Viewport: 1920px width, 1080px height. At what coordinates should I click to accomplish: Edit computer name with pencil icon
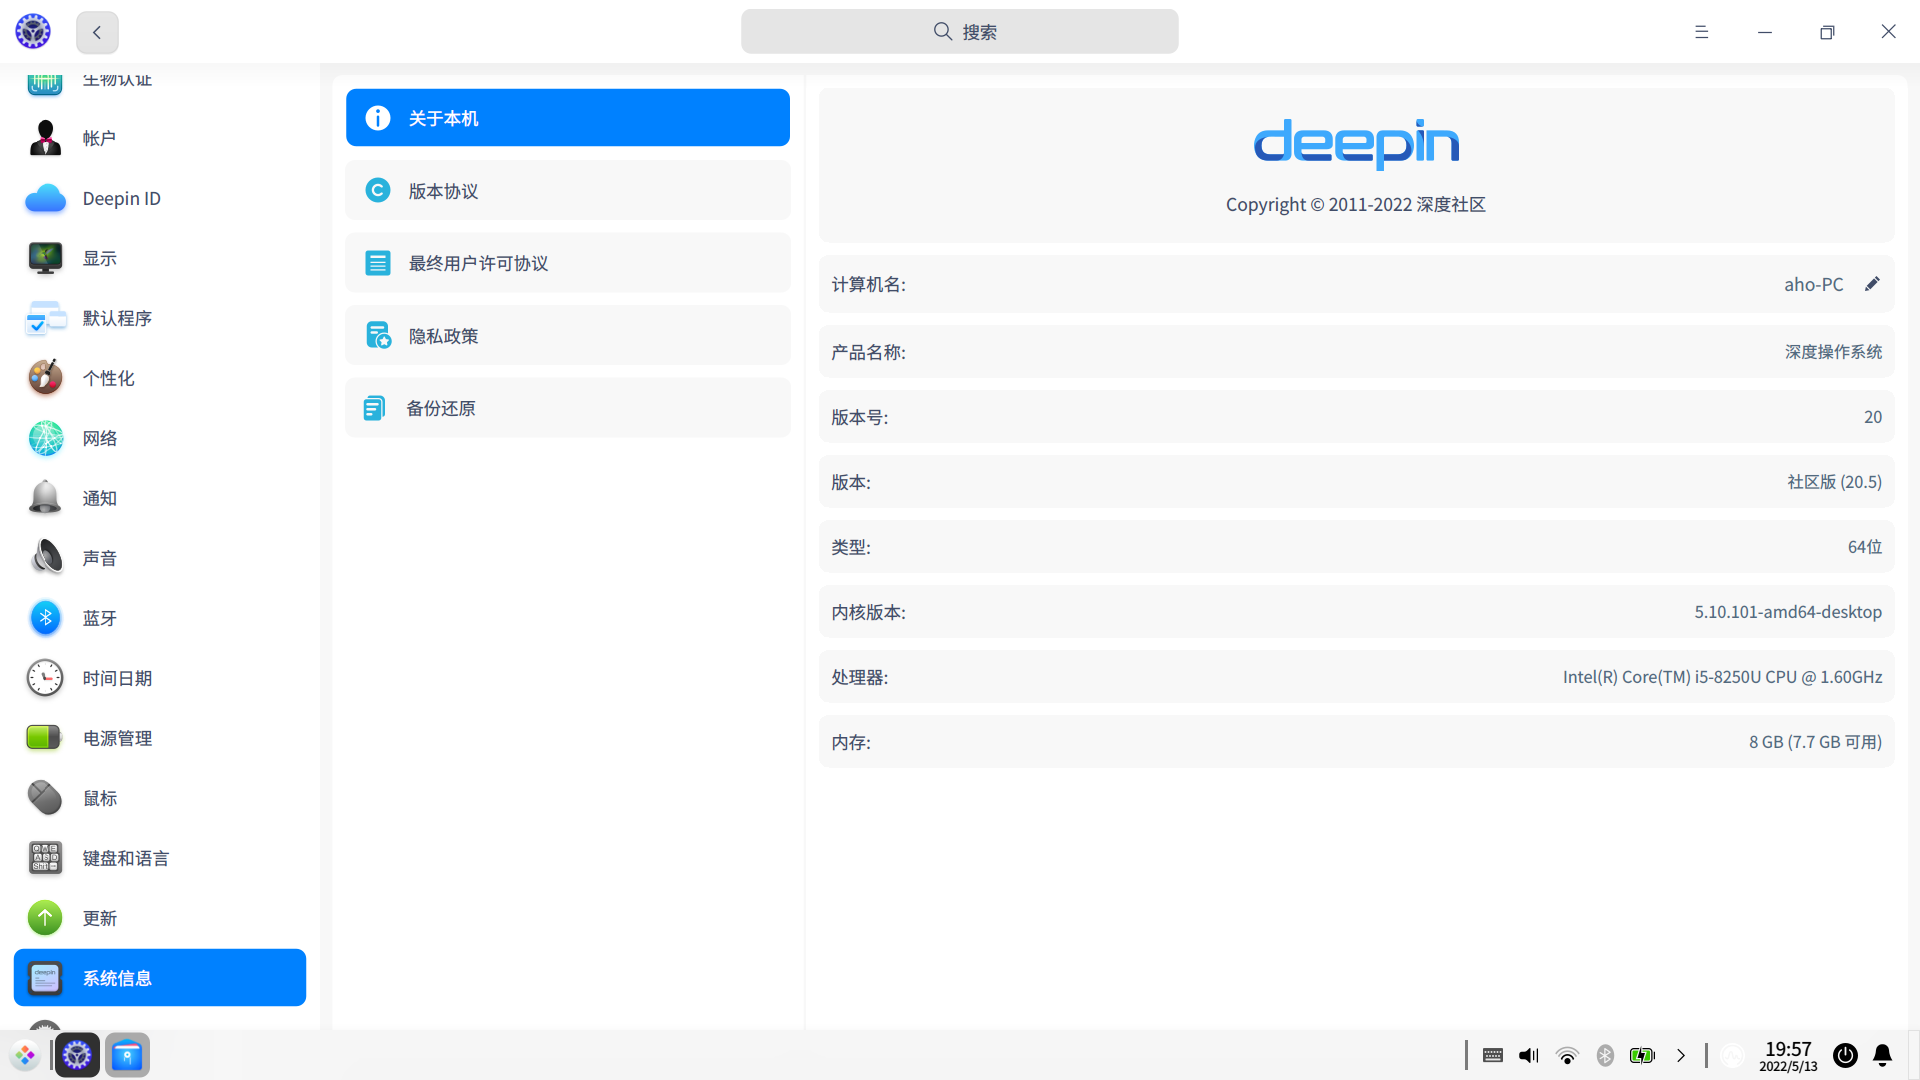(x=1873, y=284)
